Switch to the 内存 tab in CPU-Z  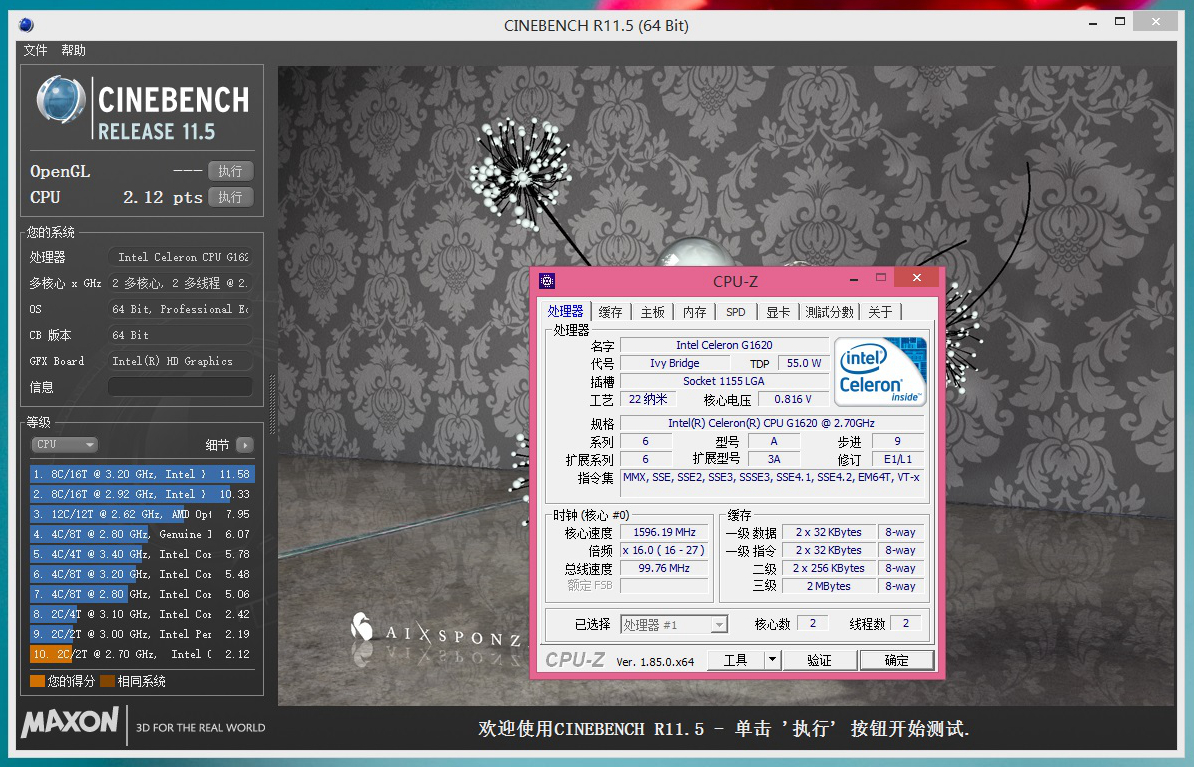pos(694,312)
